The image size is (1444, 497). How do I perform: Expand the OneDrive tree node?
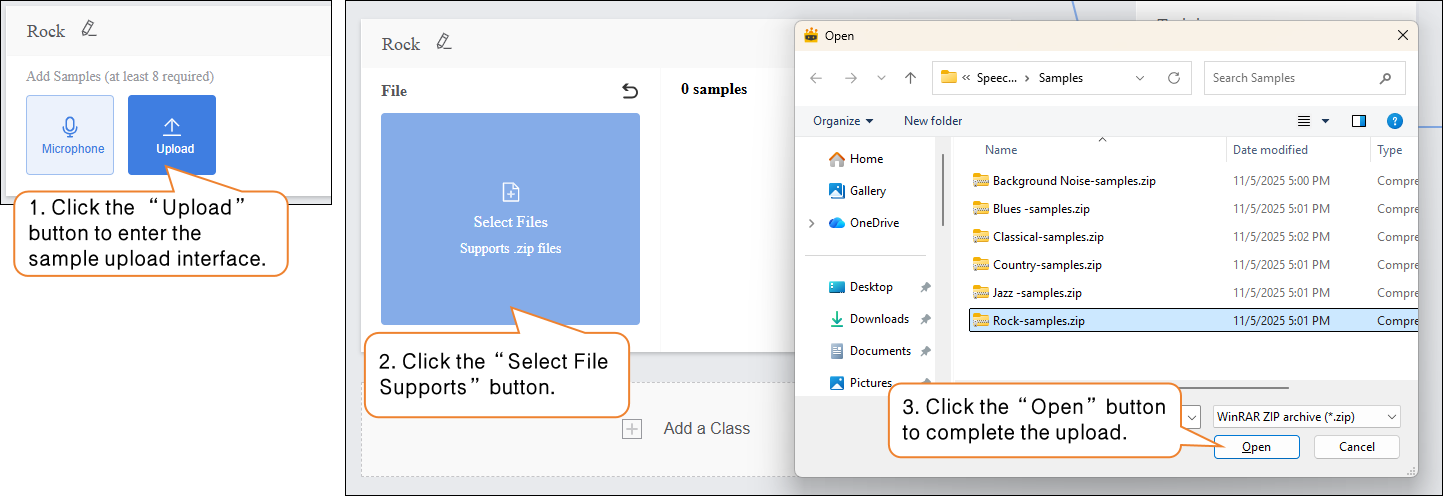811,223
